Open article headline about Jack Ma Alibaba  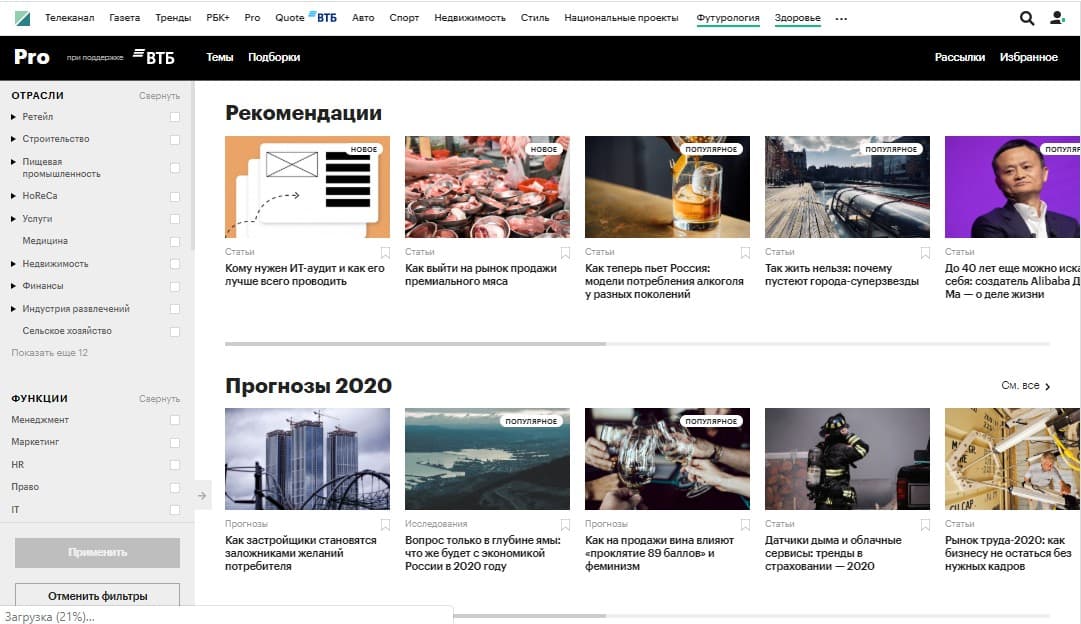coord(1012,281)
